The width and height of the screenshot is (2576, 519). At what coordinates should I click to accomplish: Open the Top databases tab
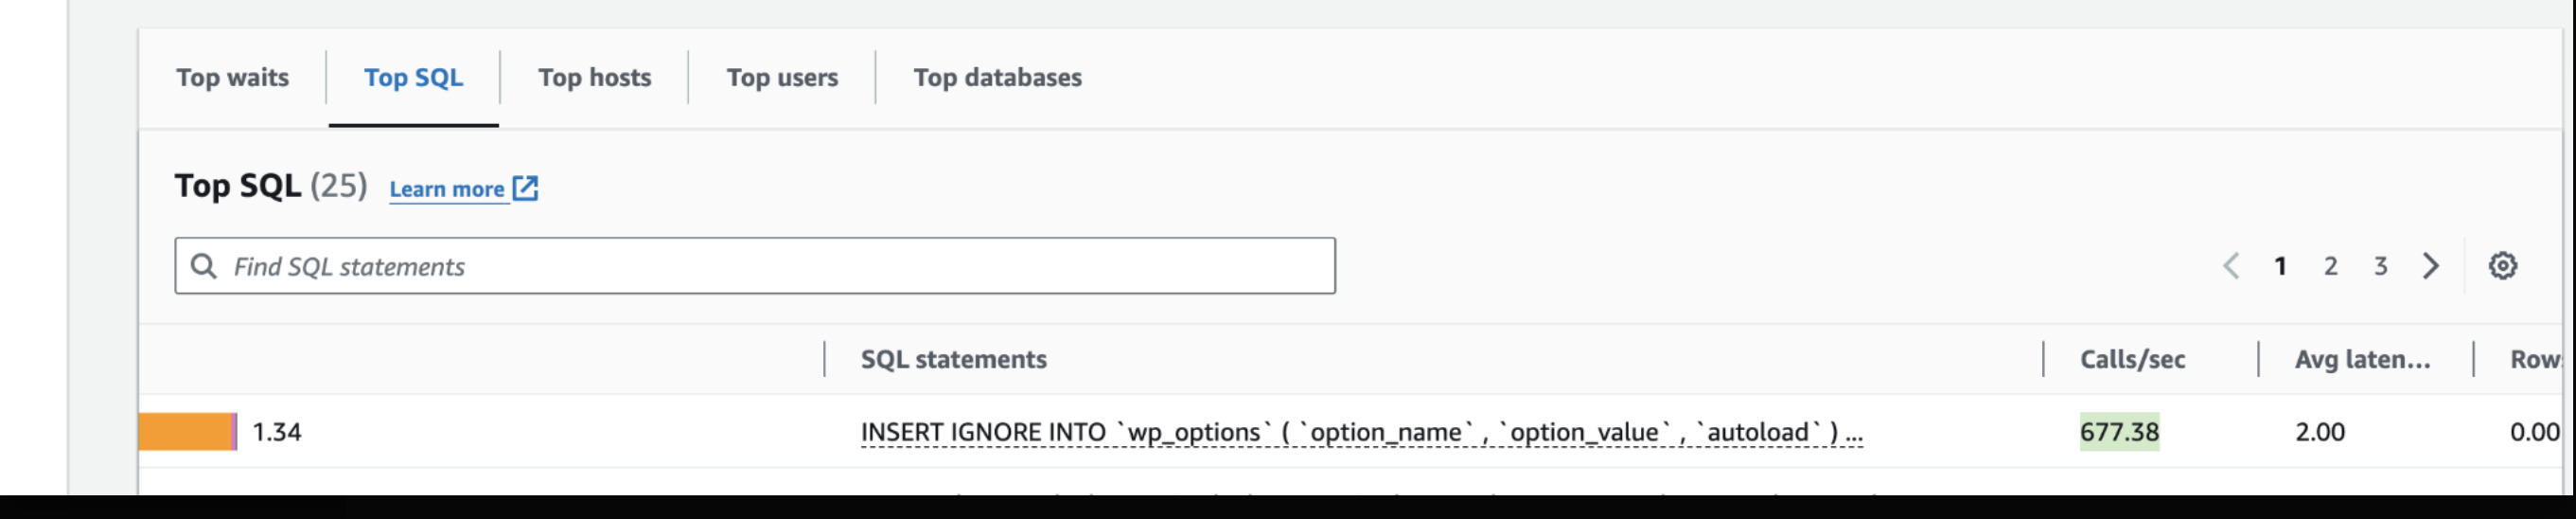[x=997, y=77]
